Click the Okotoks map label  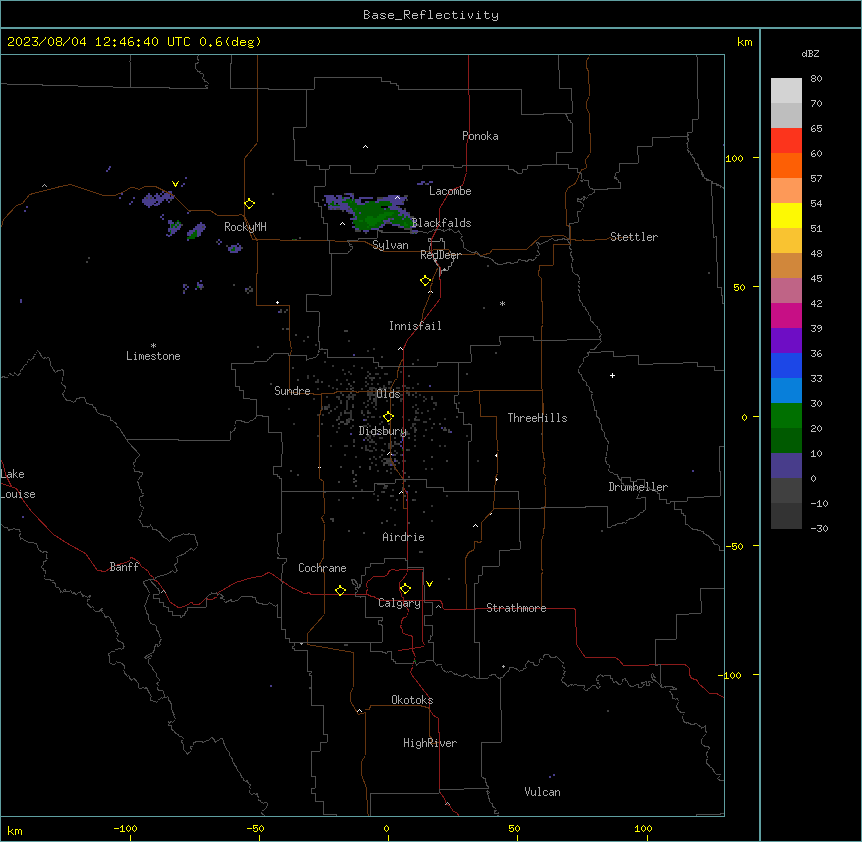(x=412, y=700)
